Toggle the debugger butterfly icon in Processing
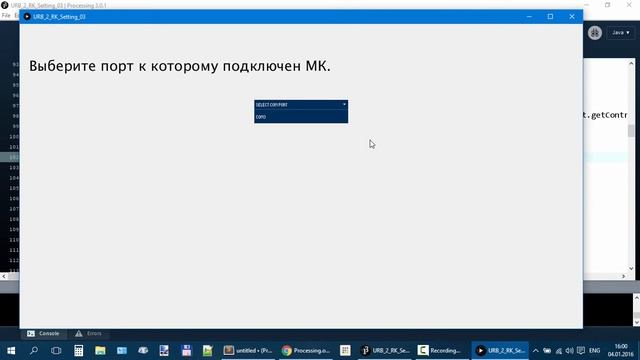 coord(595,33)
